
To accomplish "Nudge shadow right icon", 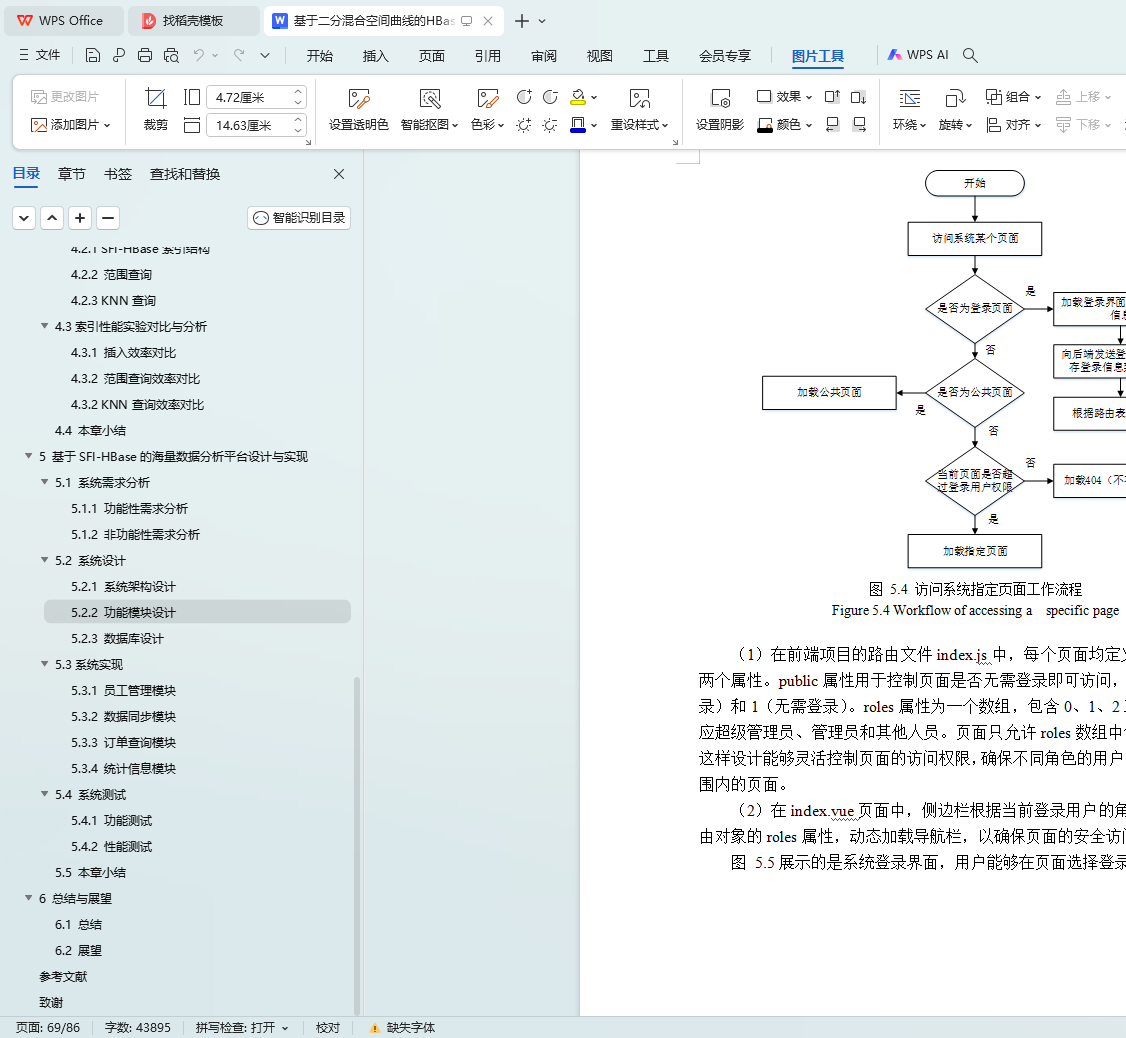I will (x=859, y=125).
